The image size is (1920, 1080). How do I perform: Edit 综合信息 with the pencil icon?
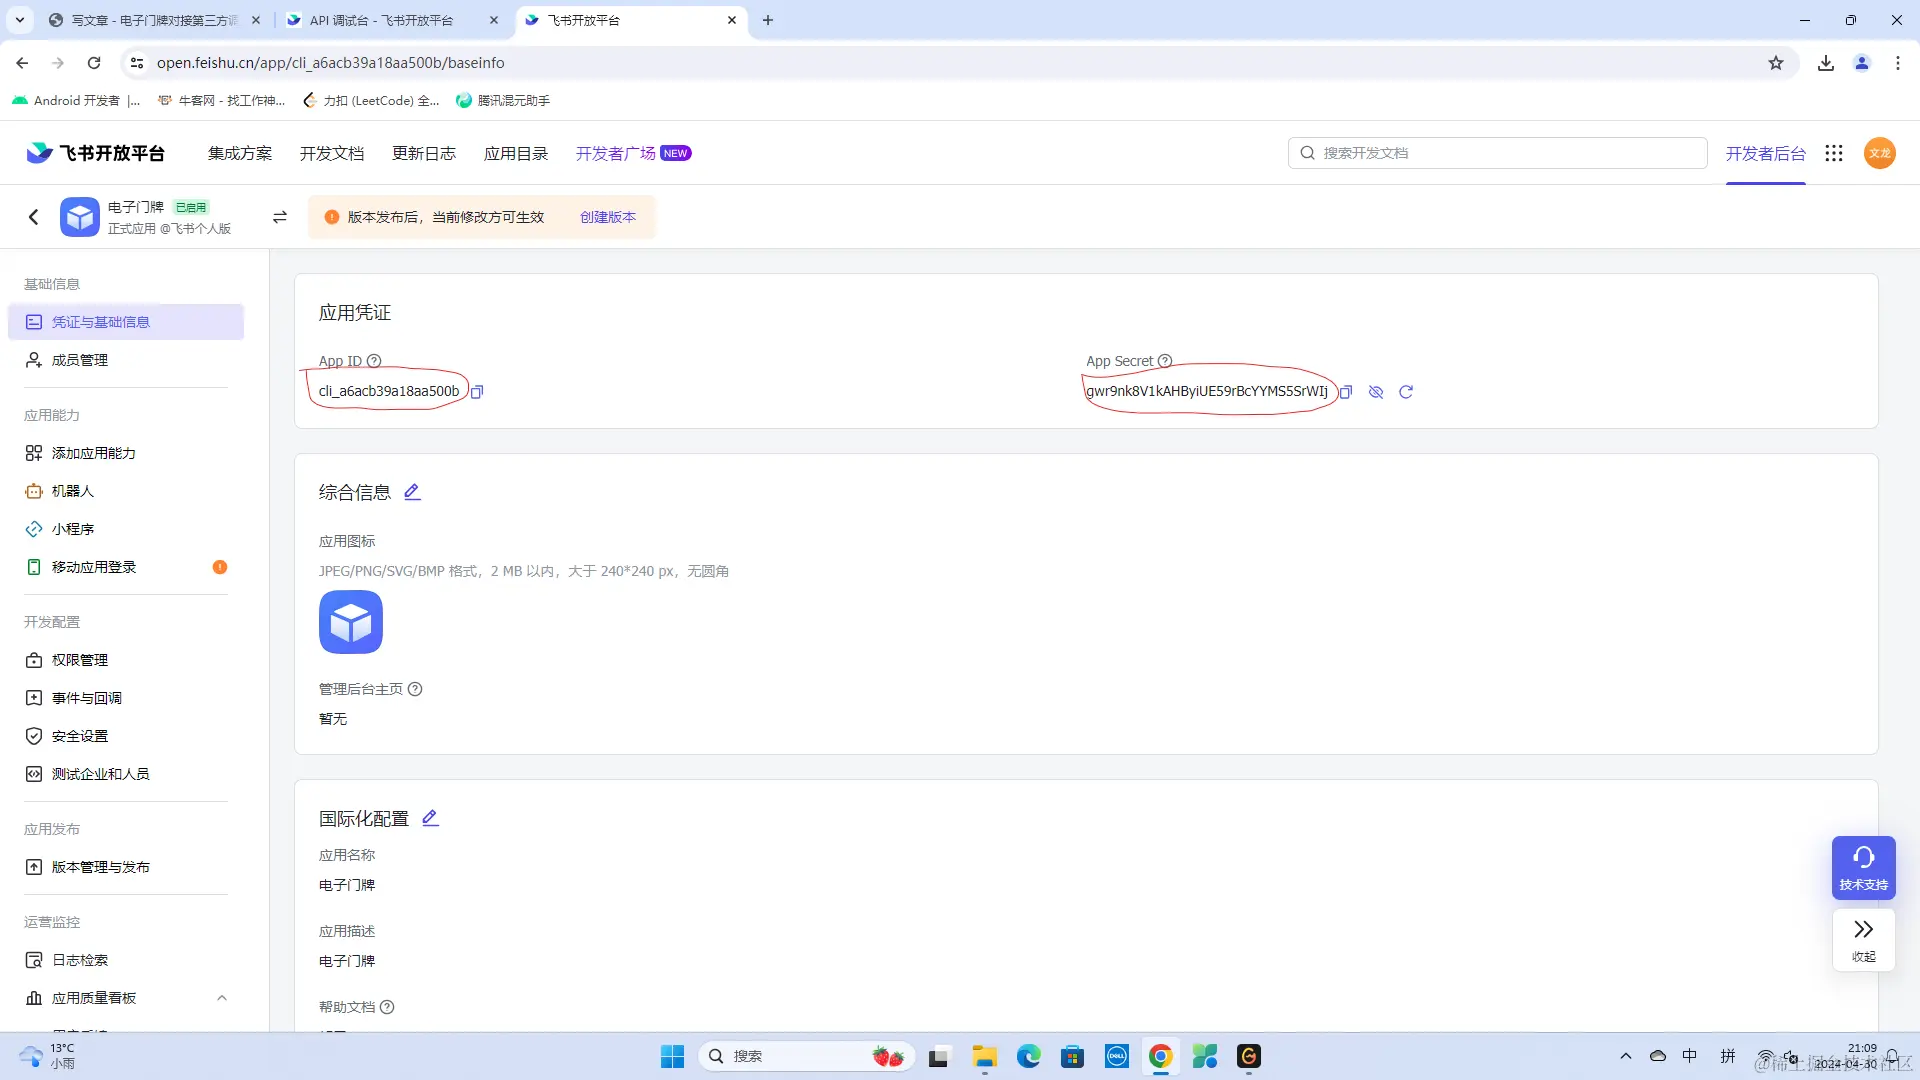pyautogui.click(x=412, y=492)
